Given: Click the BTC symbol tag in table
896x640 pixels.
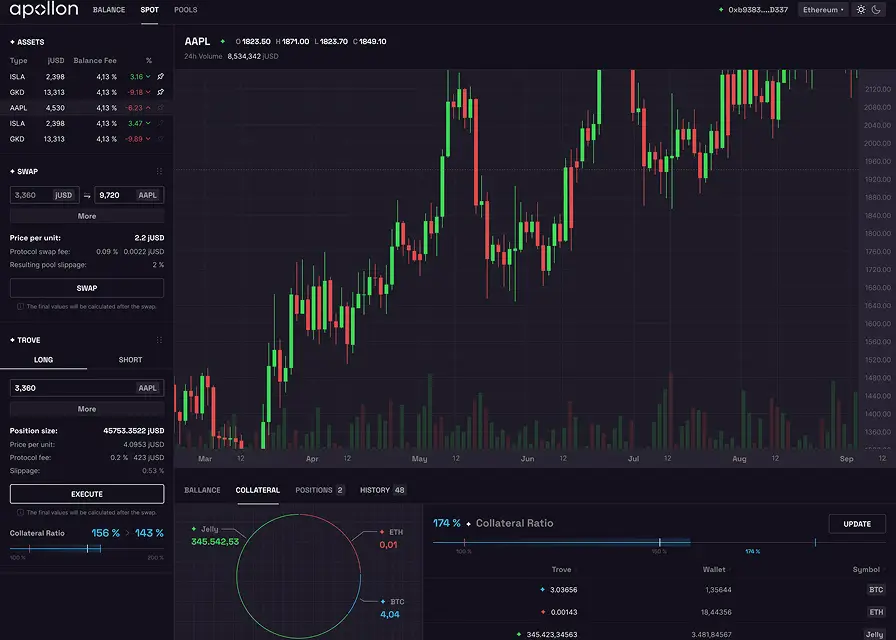Looking at the screenshot, I should pyautogui.click(x=876, y=590).
